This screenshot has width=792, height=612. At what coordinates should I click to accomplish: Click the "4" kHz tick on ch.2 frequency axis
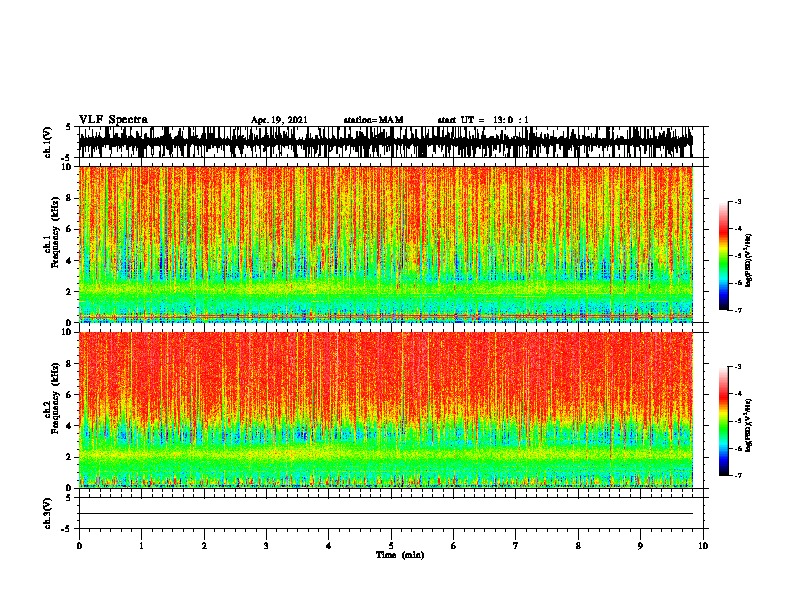point(70,426)
